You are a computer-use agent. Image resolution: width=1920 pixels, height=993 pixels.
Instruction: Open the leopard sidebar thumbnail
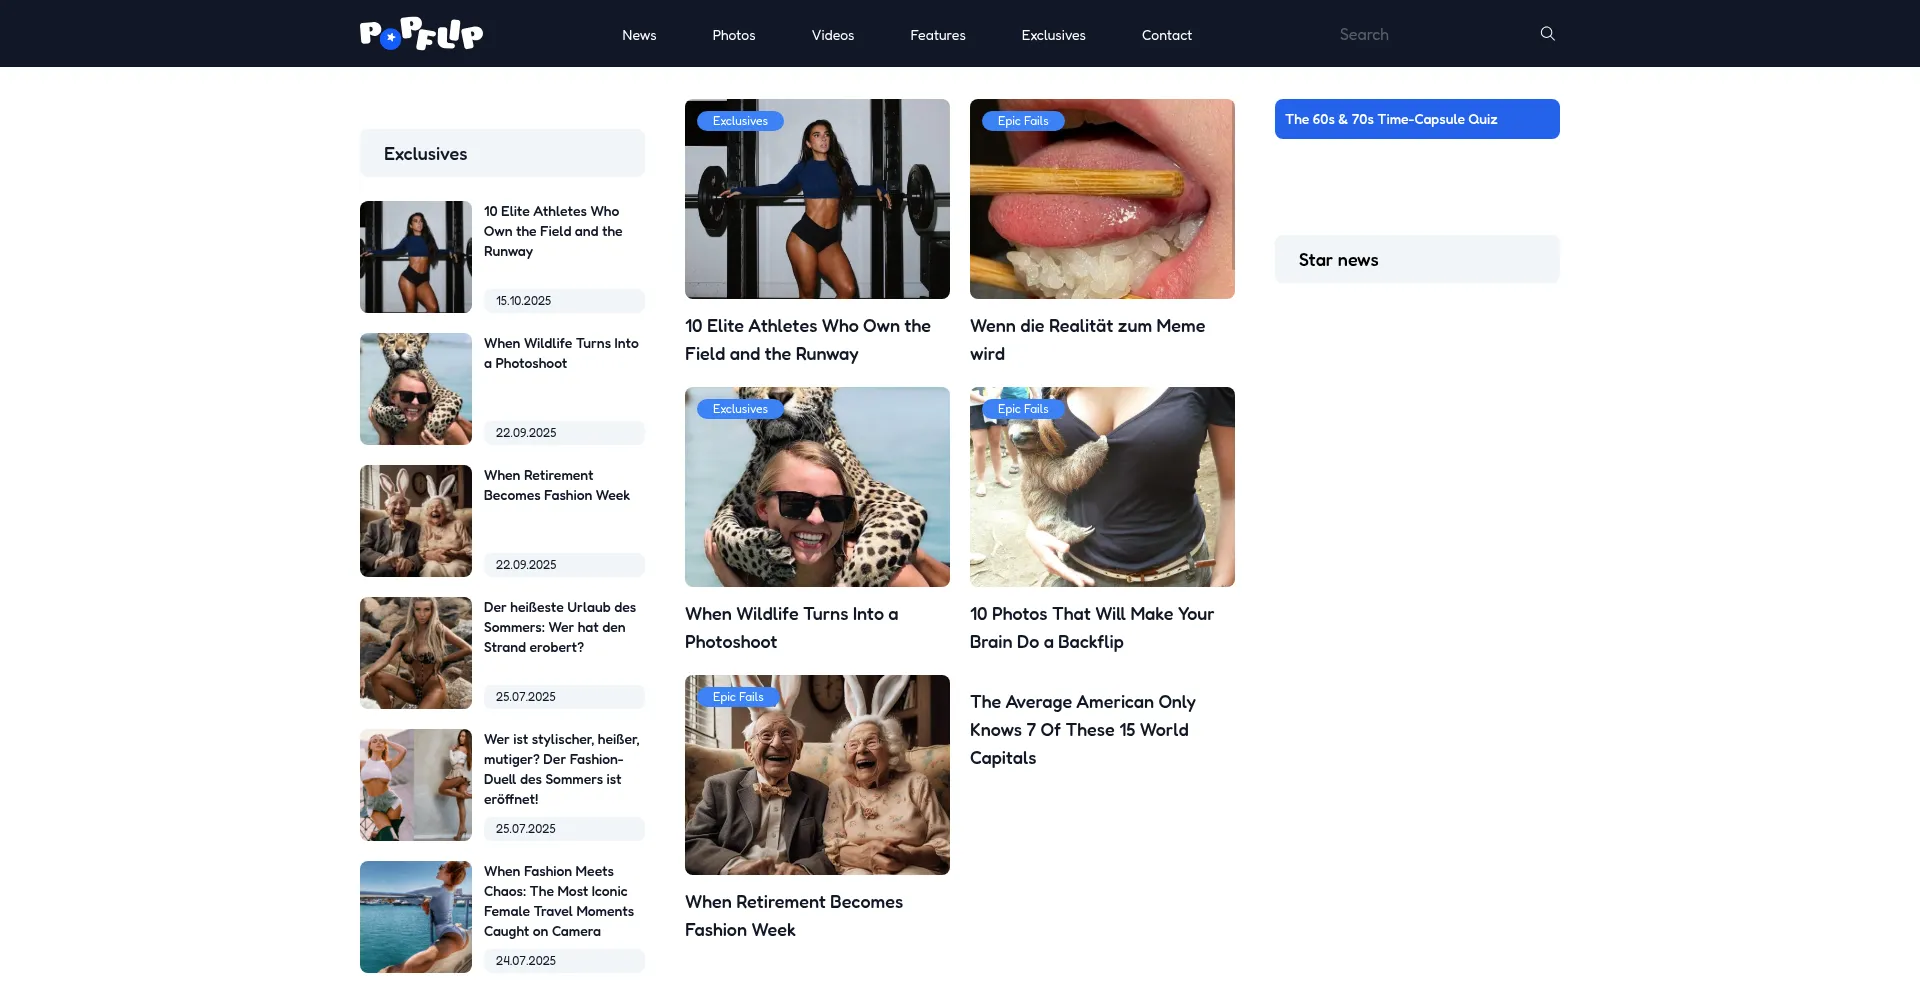pos(416,389)
